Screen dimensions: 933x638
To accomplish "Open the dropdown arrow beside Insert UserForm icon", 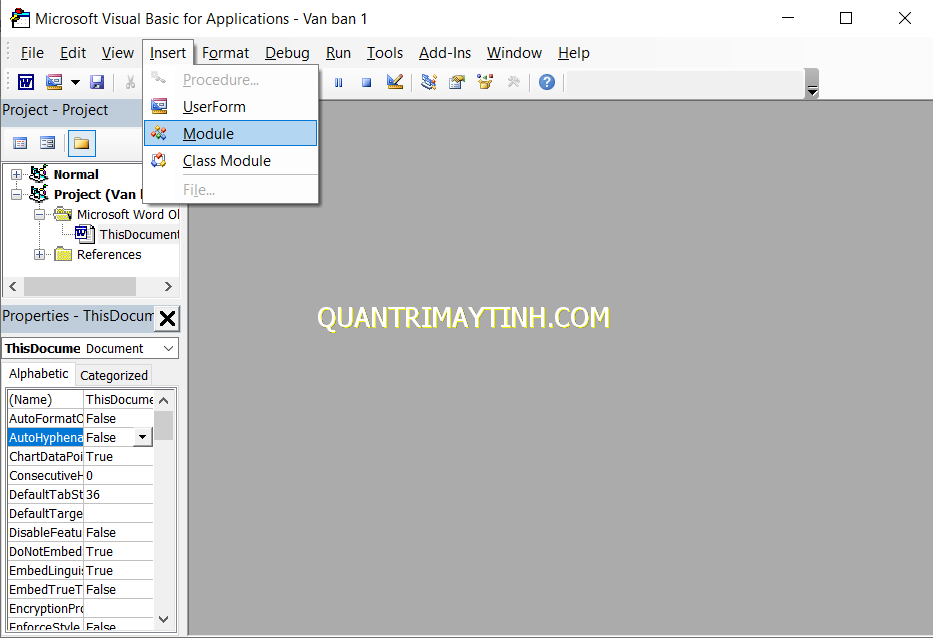I will pyautogui.click(x=76, y=82).
